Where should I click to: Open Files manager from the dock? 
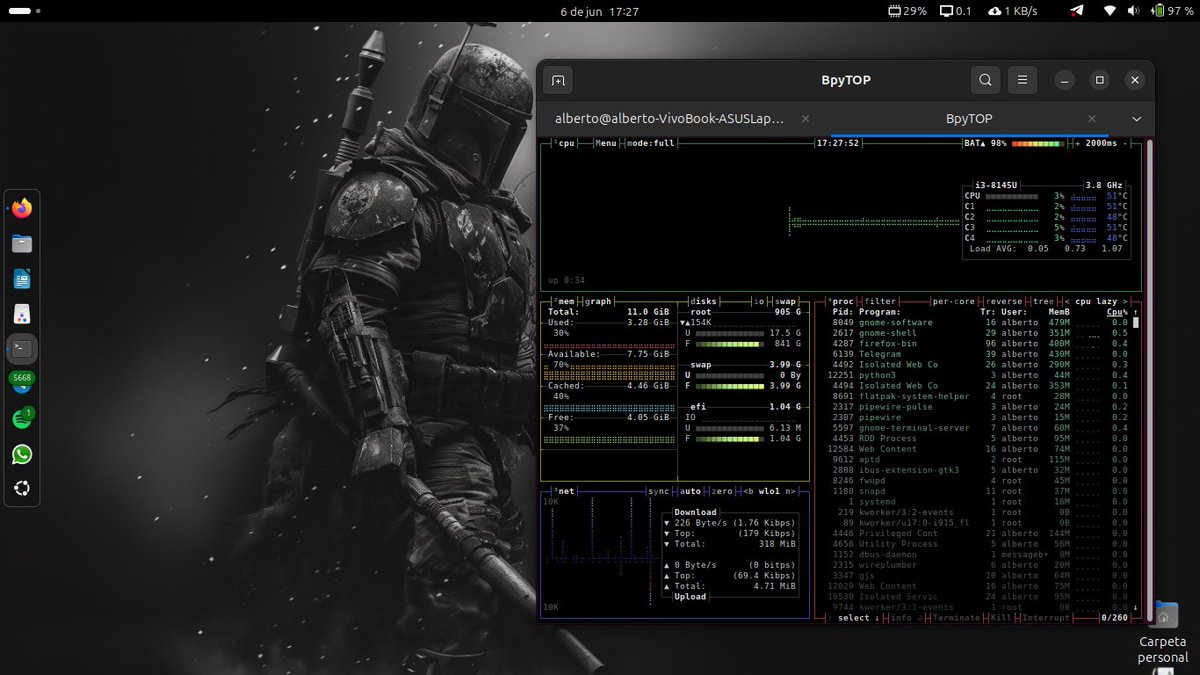click(x=22, y=244)
